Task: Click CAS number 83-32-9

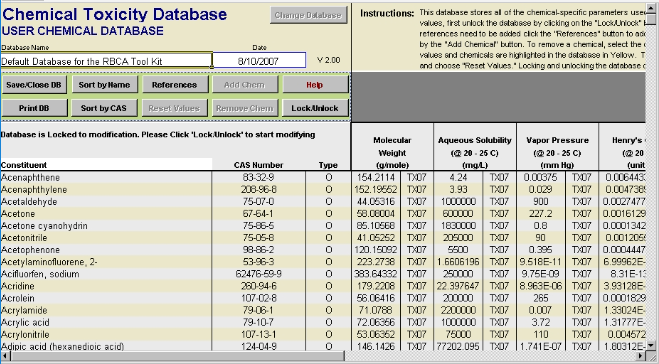Action: click(258, 177)
